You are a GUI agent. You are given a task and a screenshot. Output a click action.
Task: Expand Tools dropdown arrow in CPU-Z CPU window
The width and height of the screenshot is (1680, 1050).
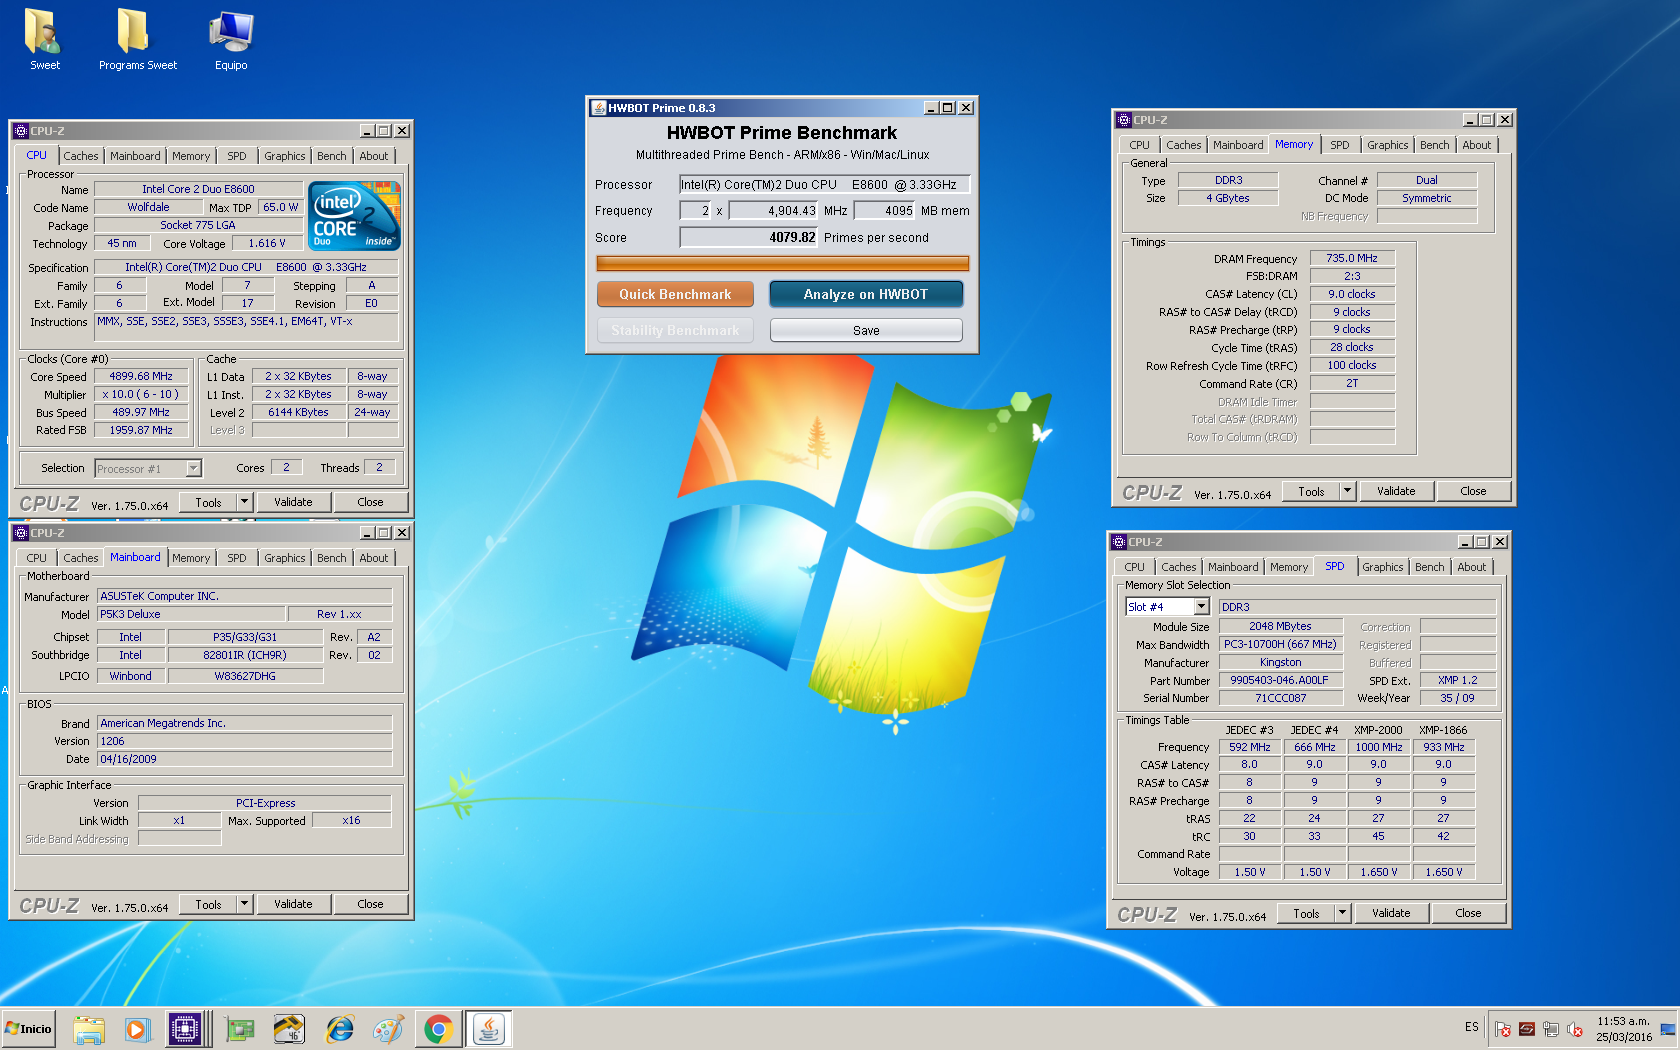click(244, 502)
